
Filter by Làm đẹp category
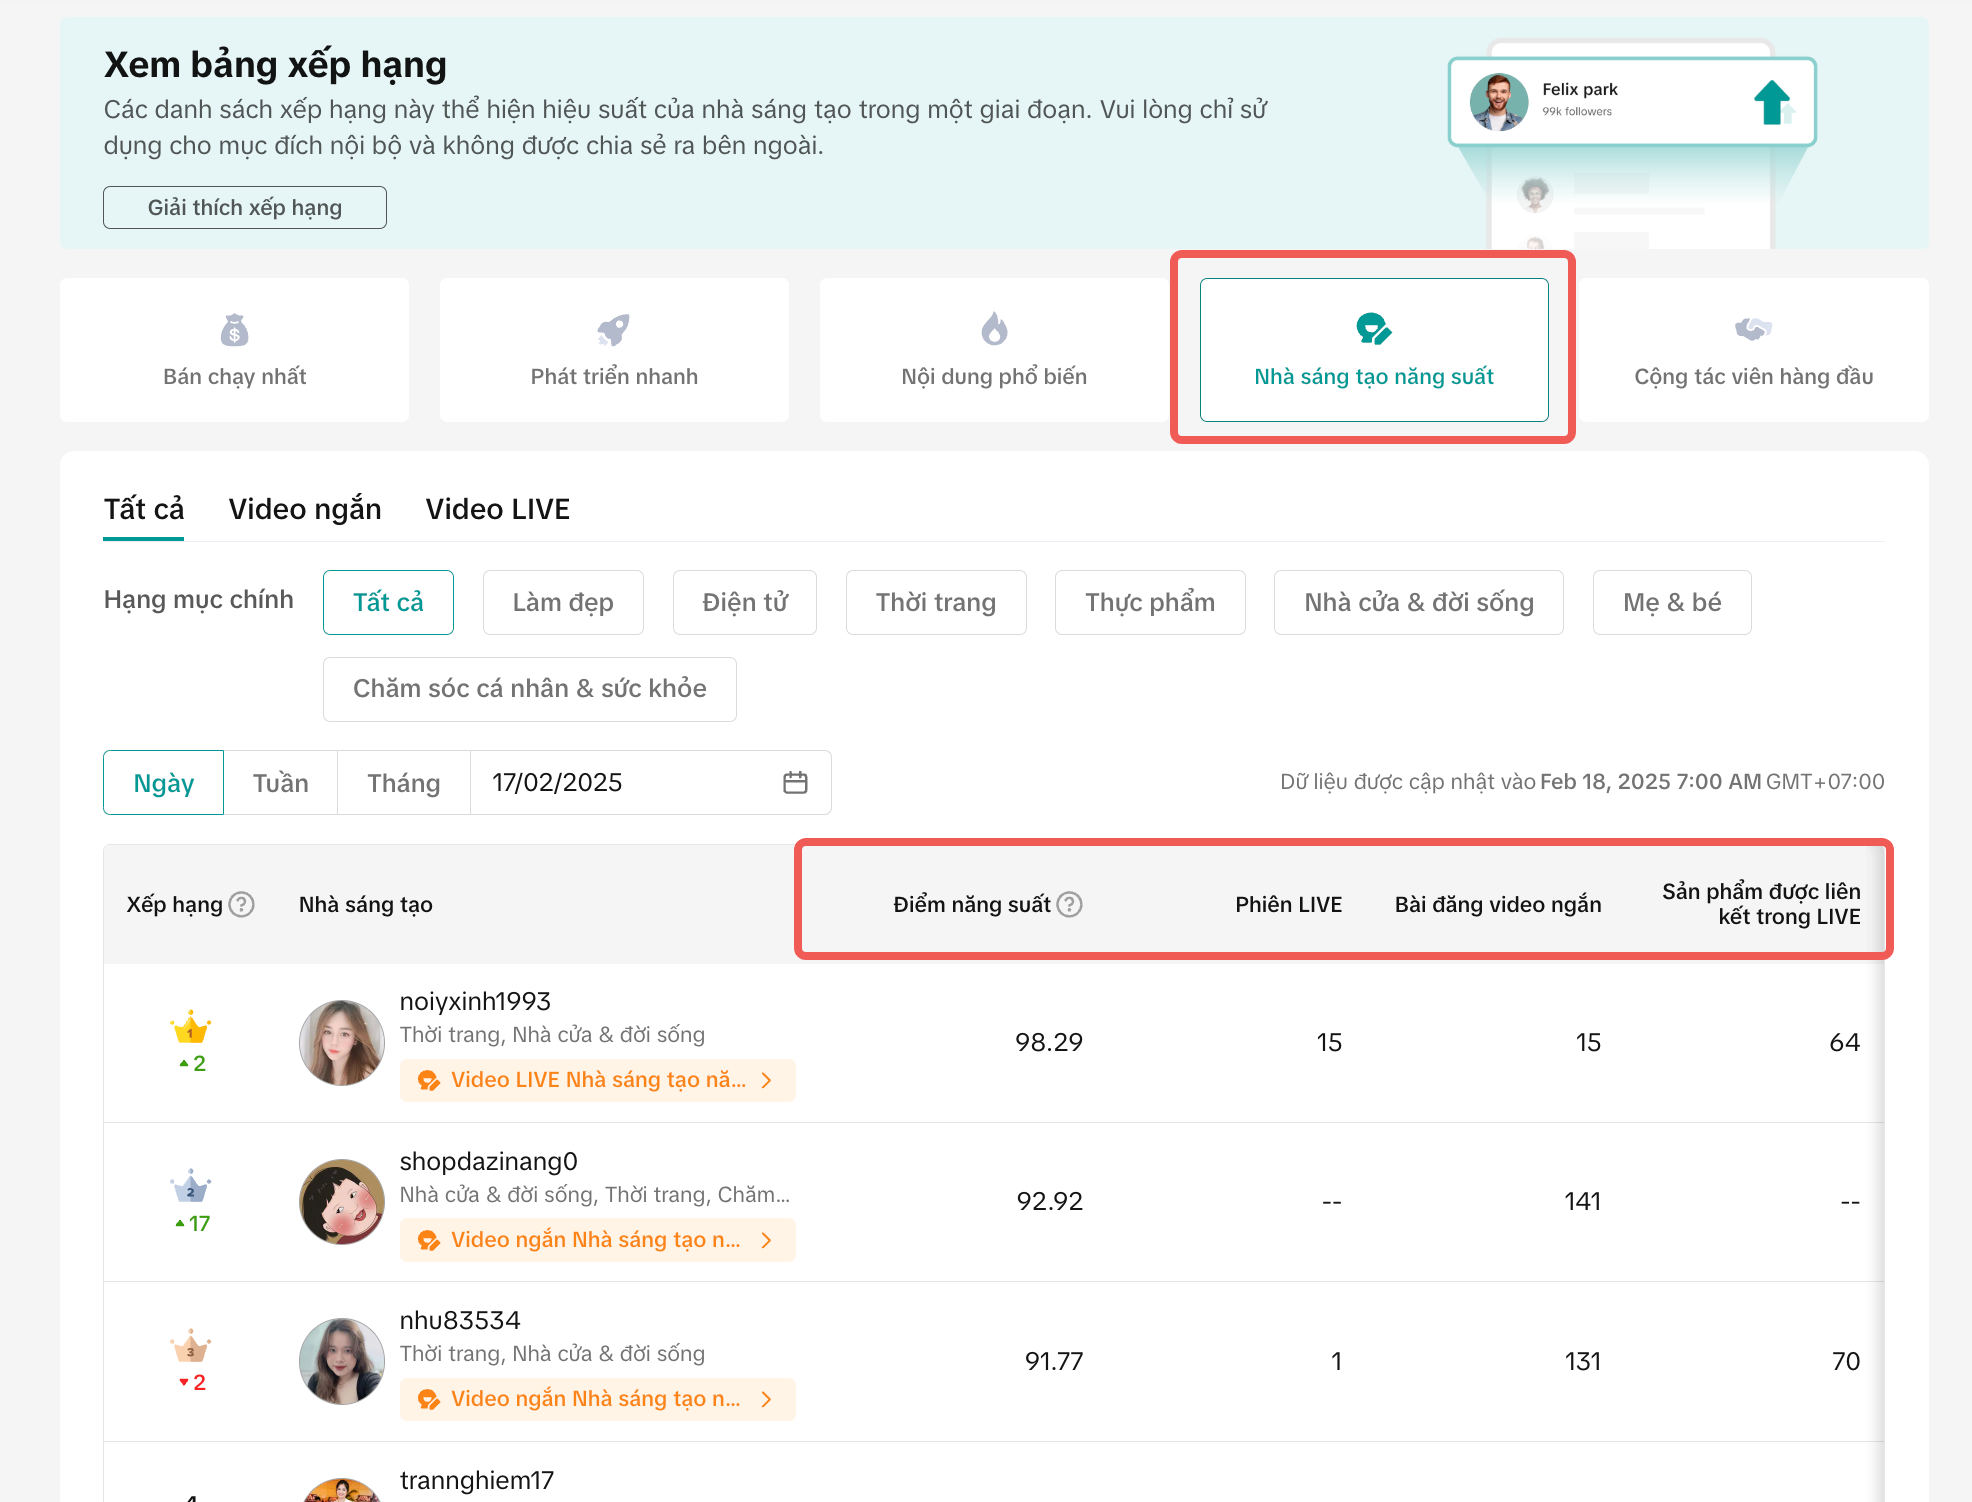[563, 602]
